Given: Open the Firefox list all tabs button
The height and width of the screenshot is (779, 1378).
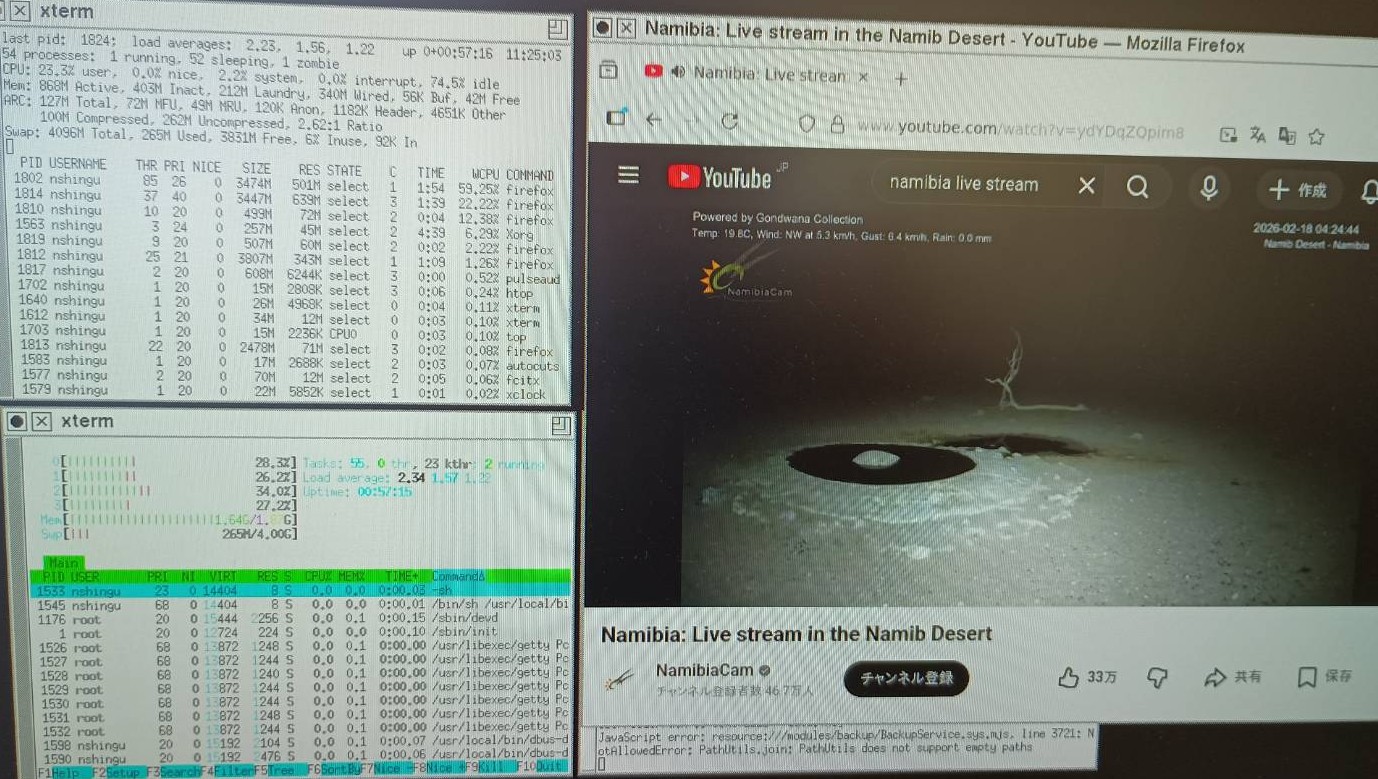Looking at the screenshot, I should (608, 71).
